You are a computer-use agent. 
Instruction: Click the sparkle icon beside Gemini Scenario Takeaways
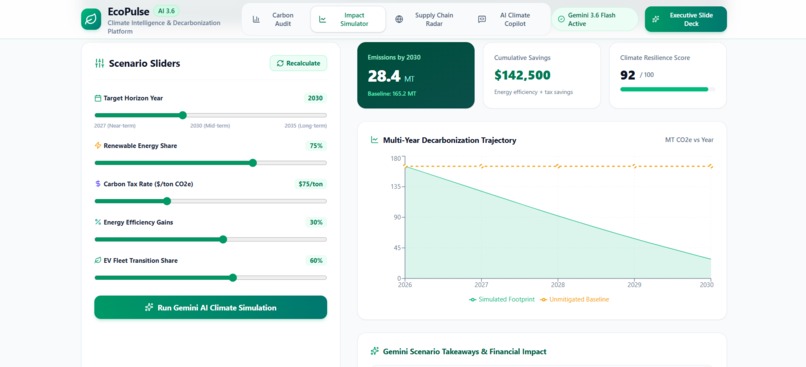(x=374, y=352)
